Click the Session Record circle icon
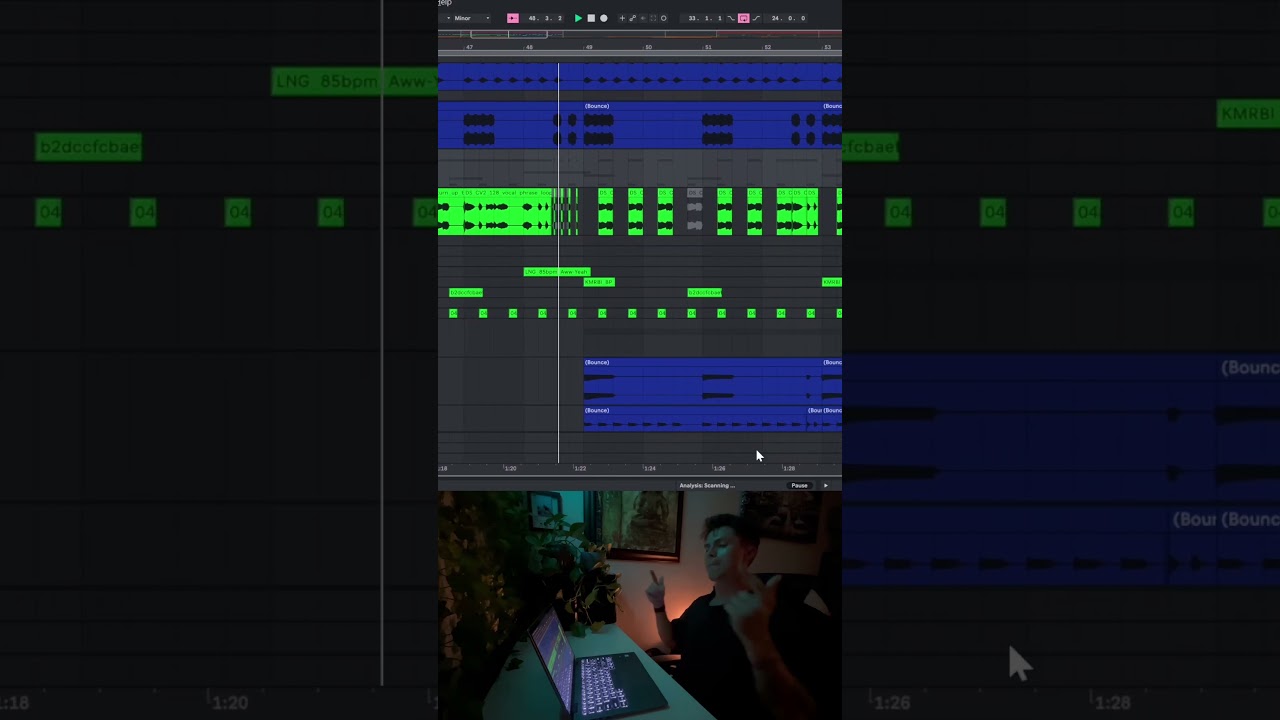This screenshot has width=1280, height=720. click(663, 18)
